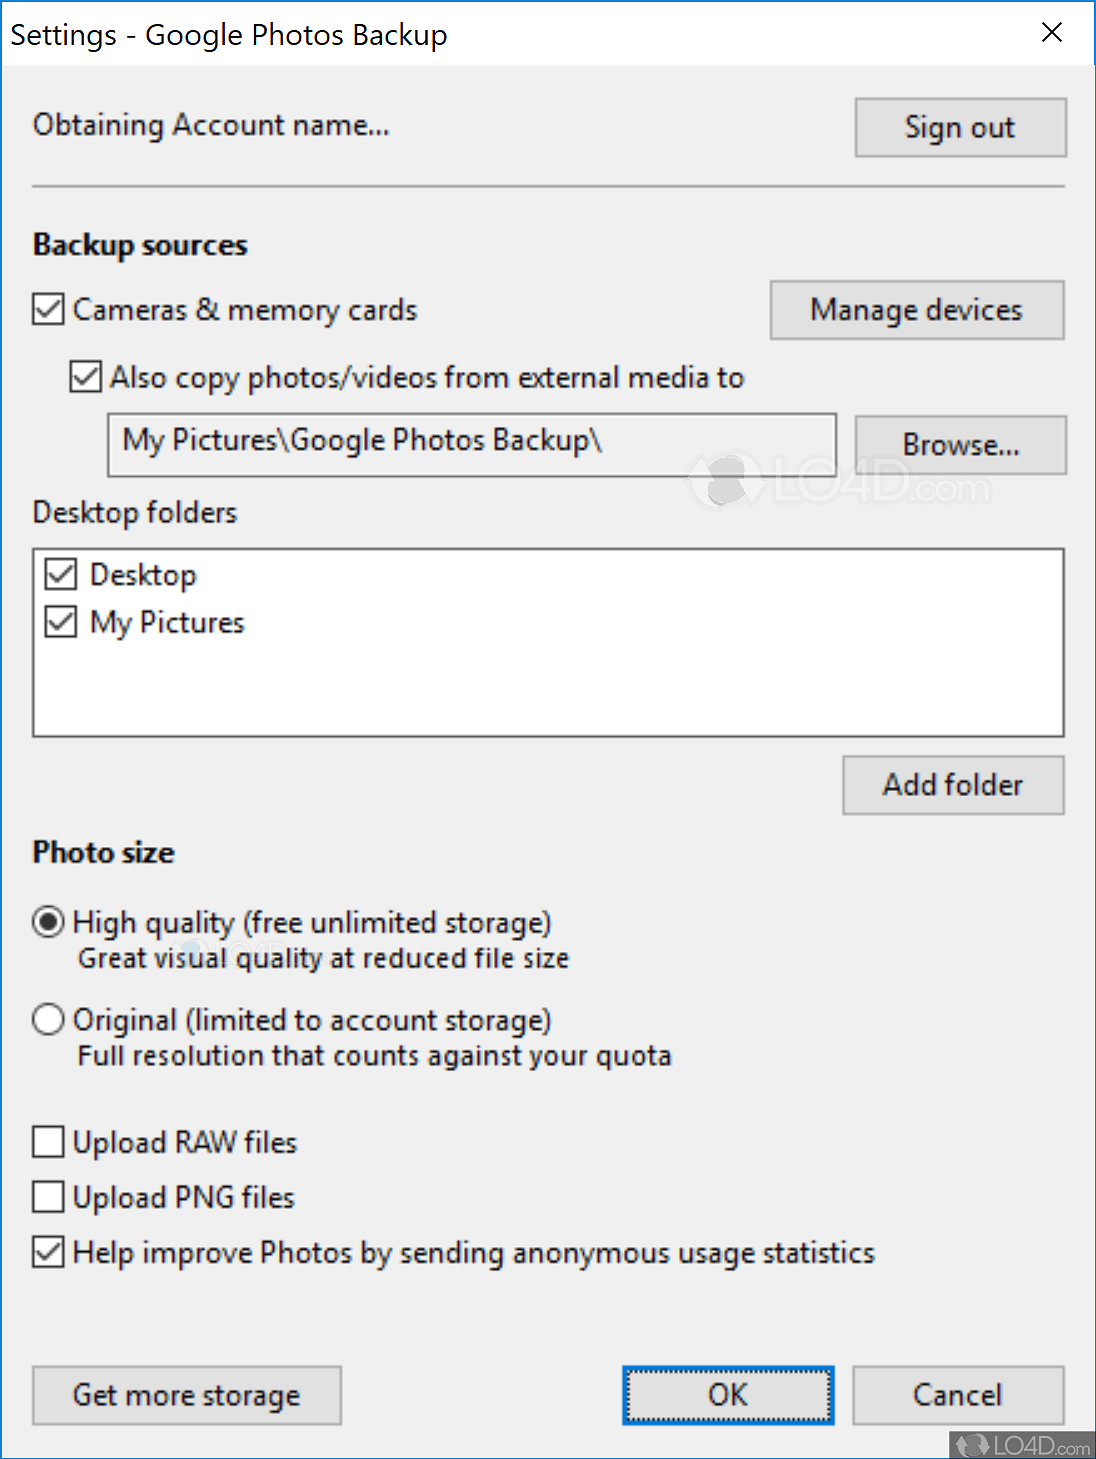Click the Sign out button
Image resolution: width=1096 pixels, height=1459 pixels.
pyautogui.click(x=959, y=127)
